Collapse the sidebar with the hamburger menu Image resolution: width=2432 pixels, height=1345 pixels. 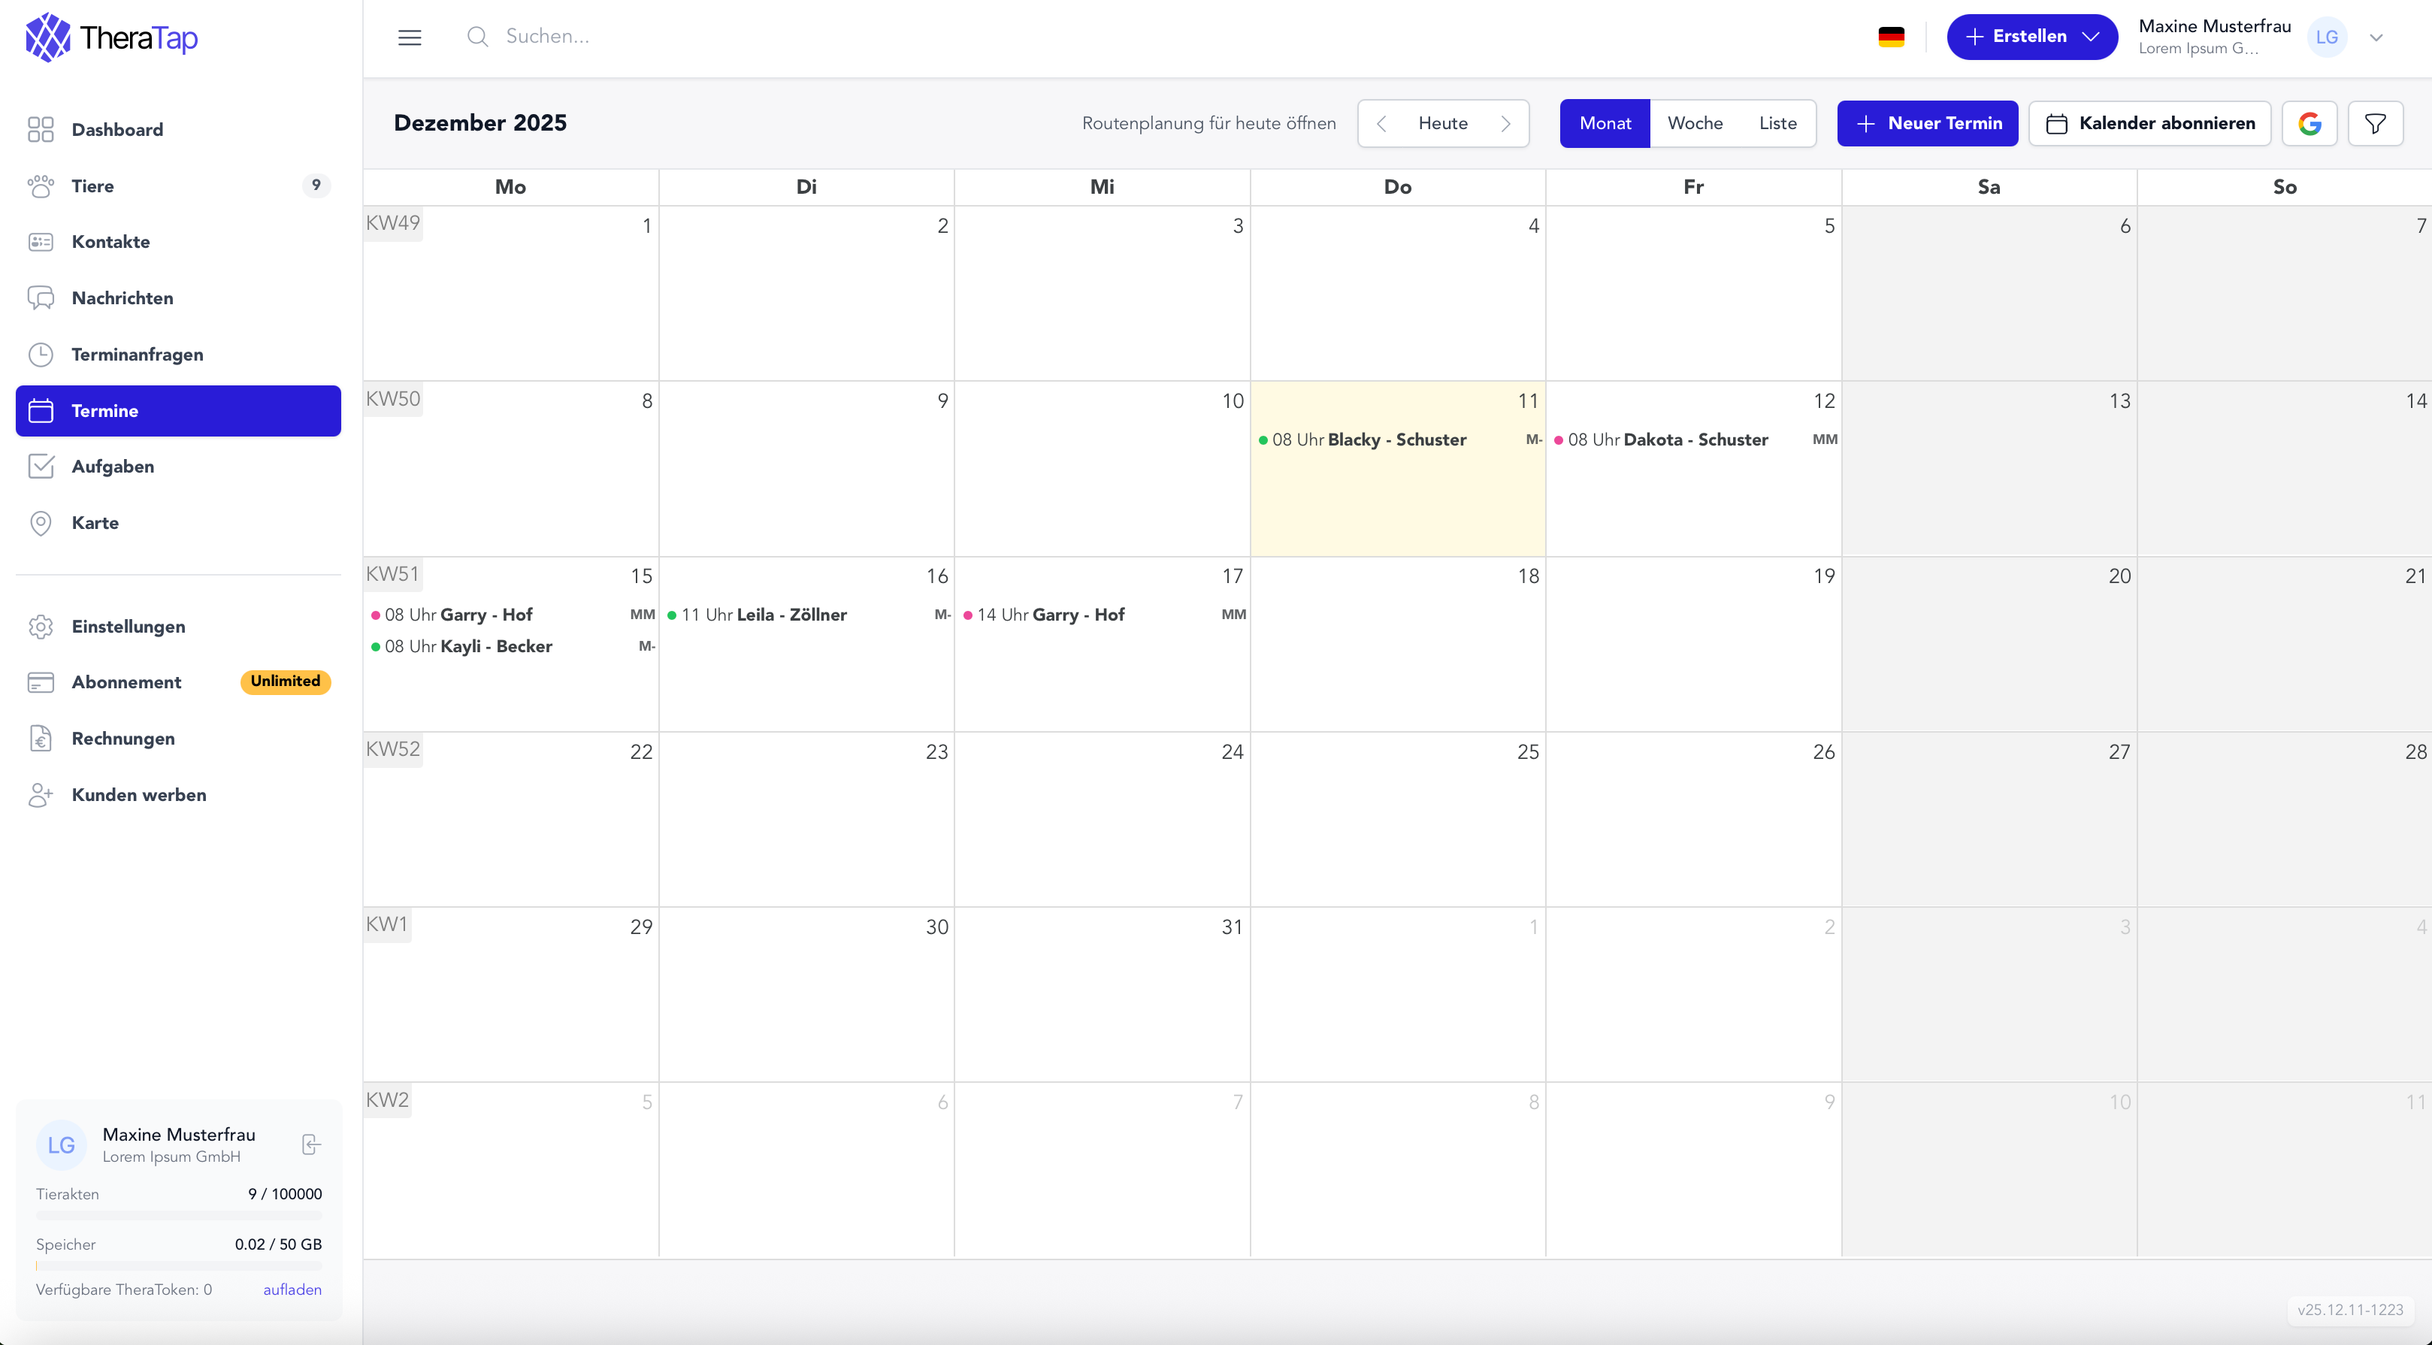click(x=409, y=37)
